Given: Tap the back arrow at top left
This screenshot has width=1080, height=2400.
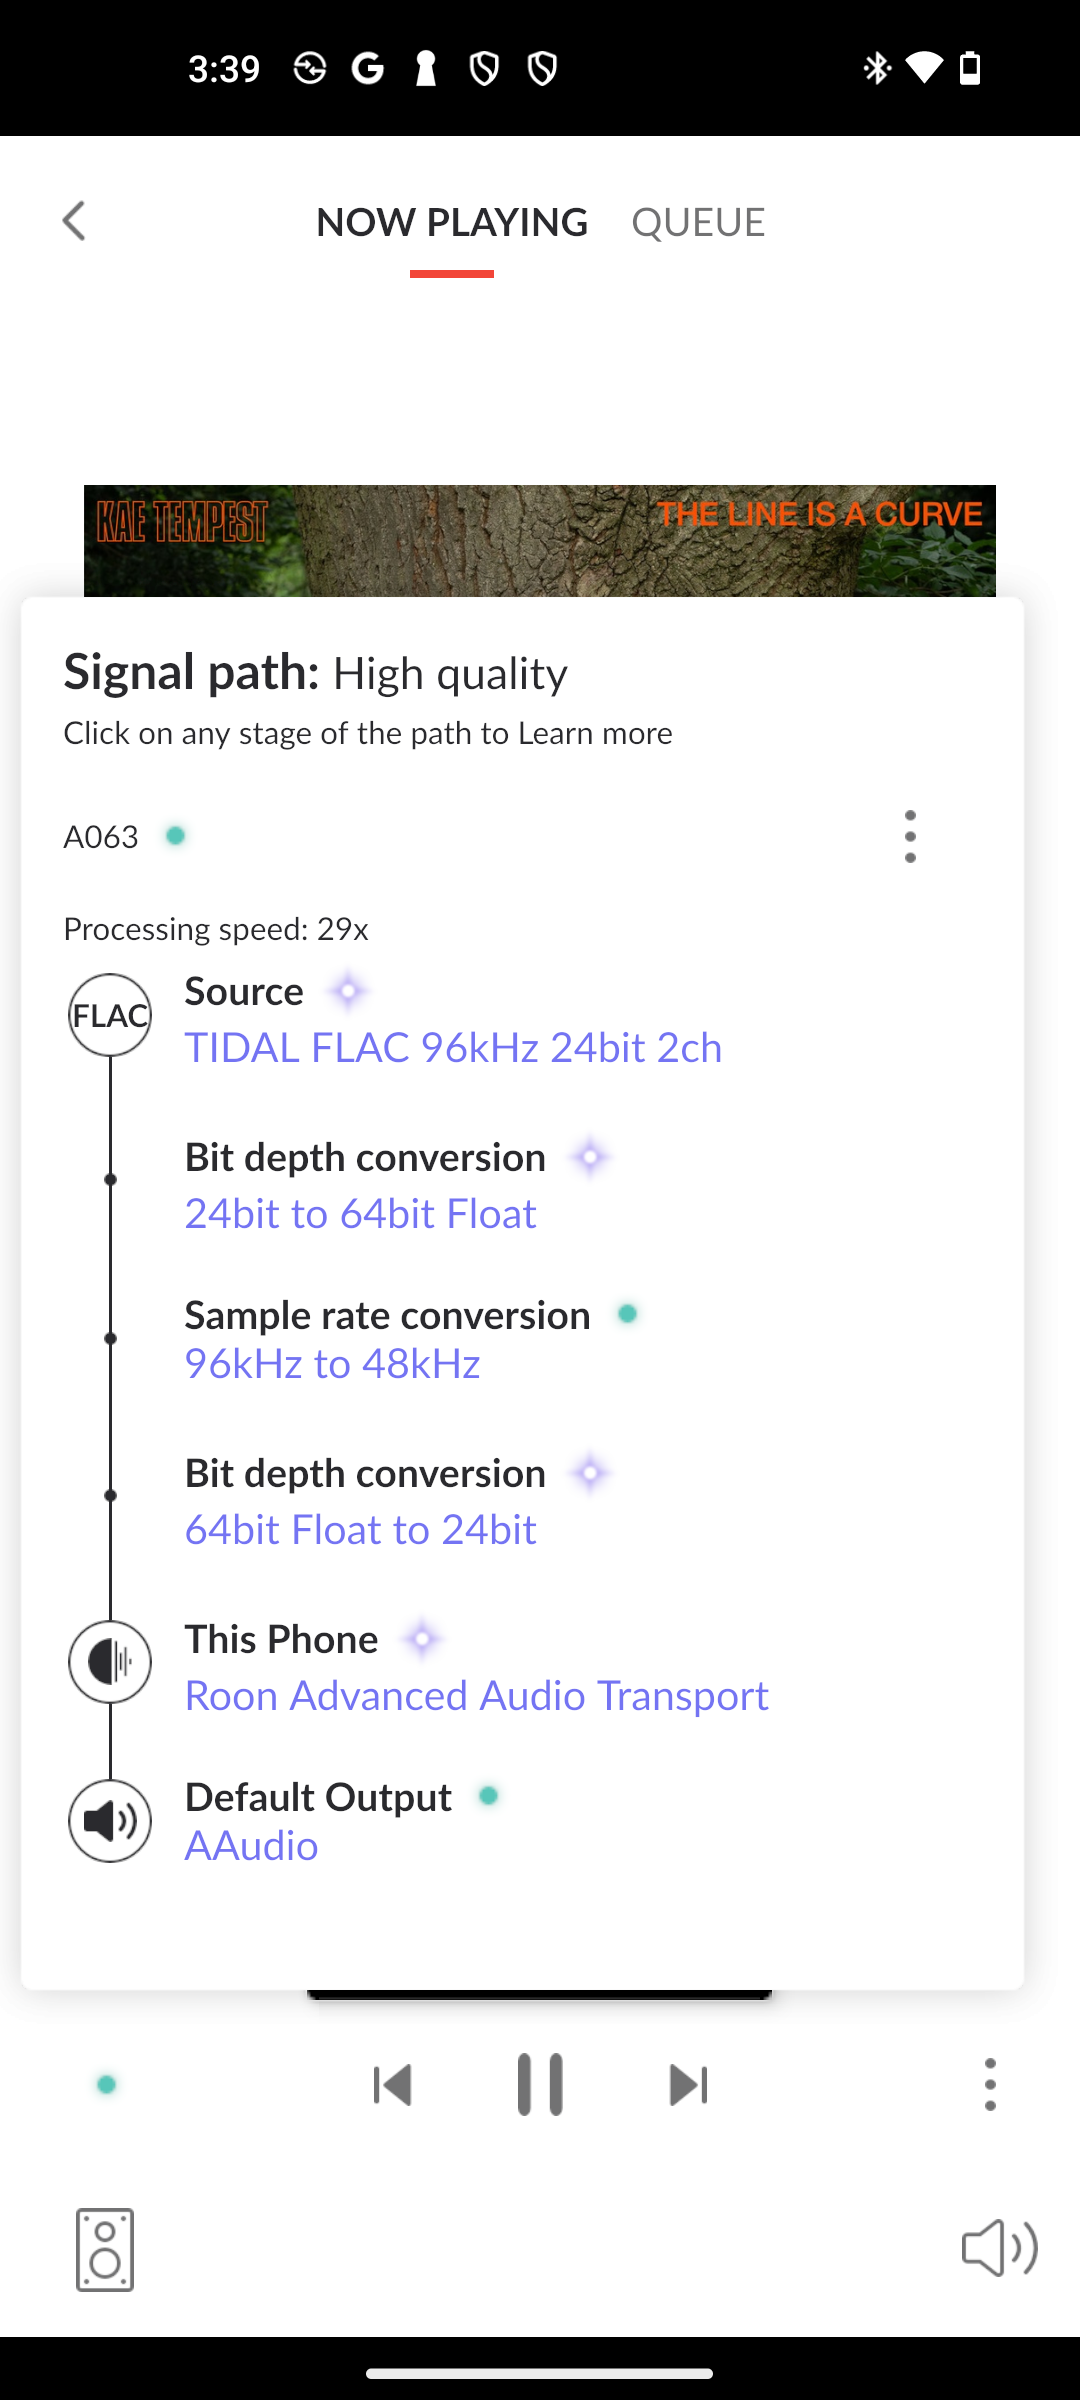Looking at the screenshot, I should pos(74,221).
